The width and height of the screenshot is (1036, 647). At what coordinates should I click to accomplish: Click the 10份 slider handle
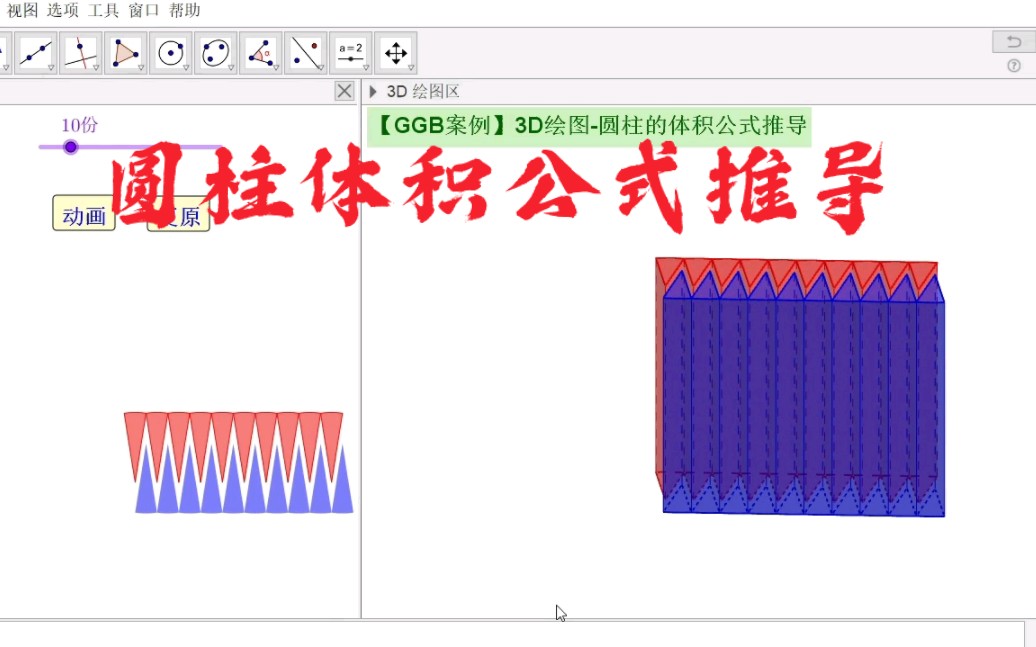[70, 147]
